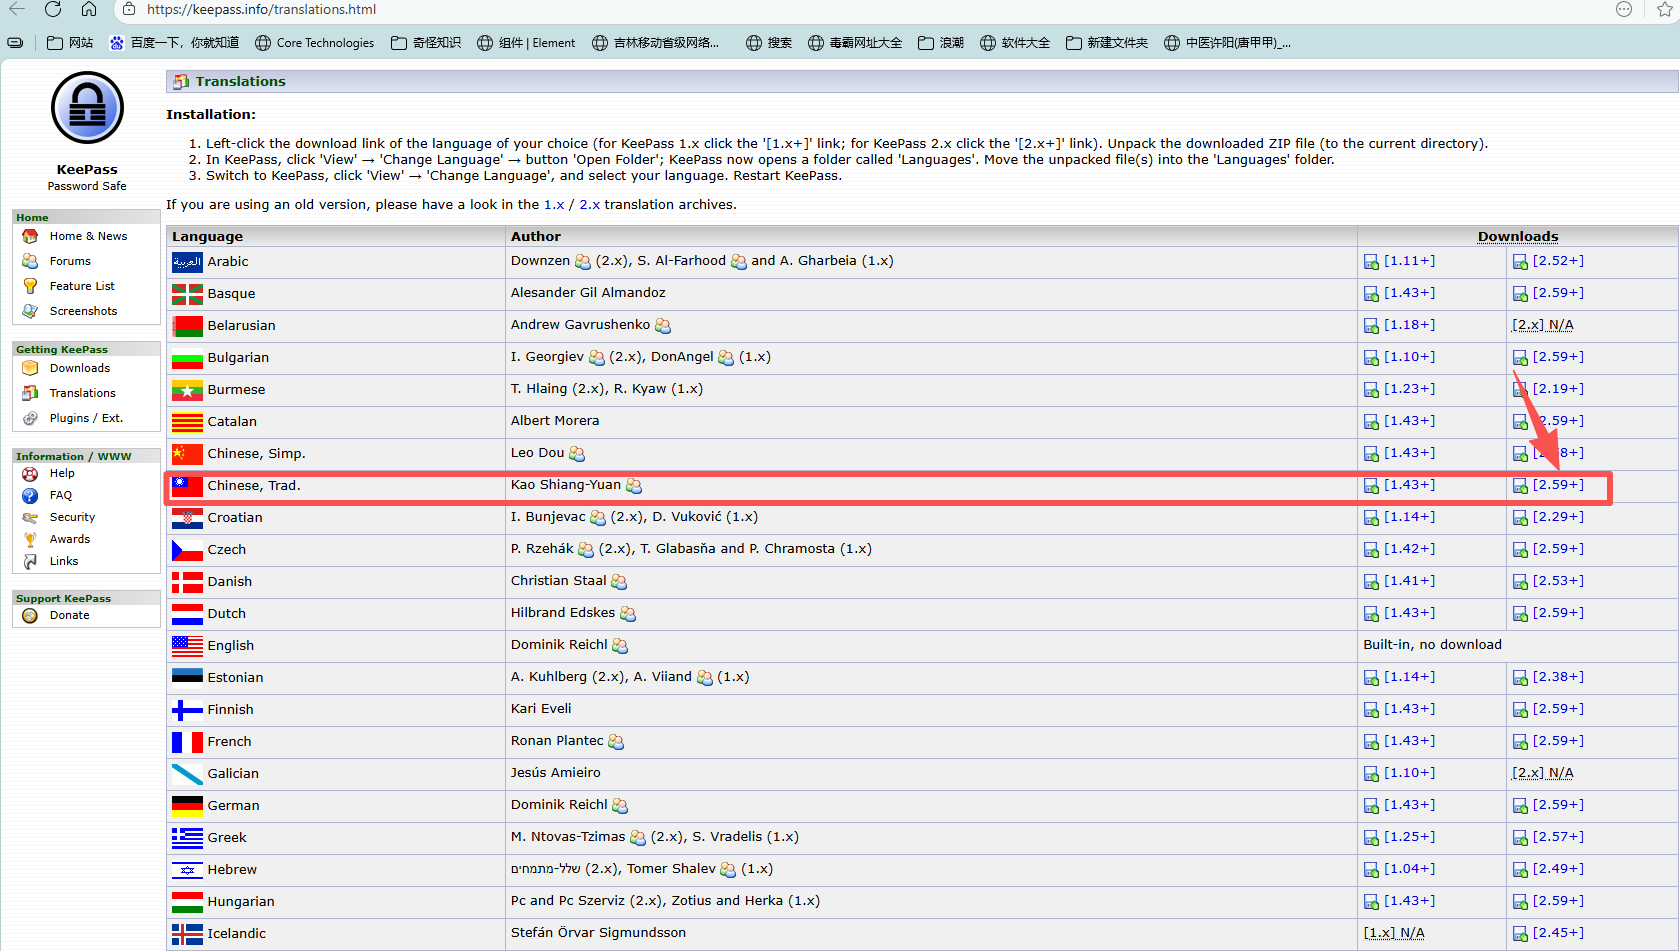Screen dimensions: 1680x951
Task: Download Croatian [2.29+] translation
Action: [1558, 517]
